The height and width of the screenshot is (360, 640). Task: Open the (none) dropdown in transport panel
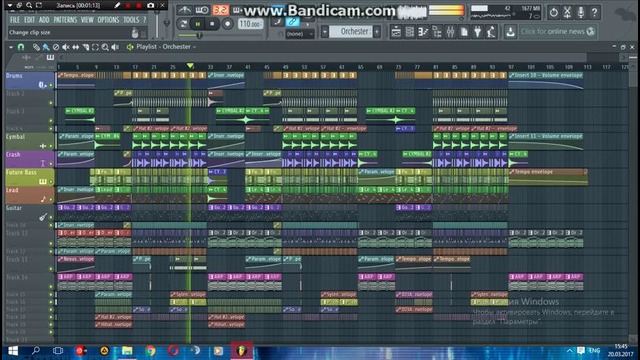tap(300, 34)
